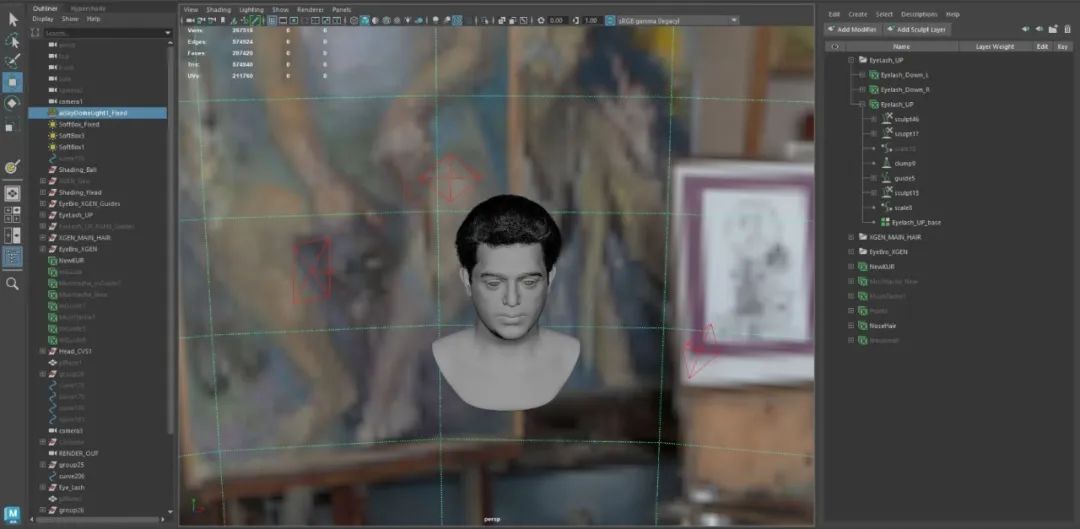Toggle the eye visibility column header
This screenshot has width=1080, height=529.
(835, 46)
